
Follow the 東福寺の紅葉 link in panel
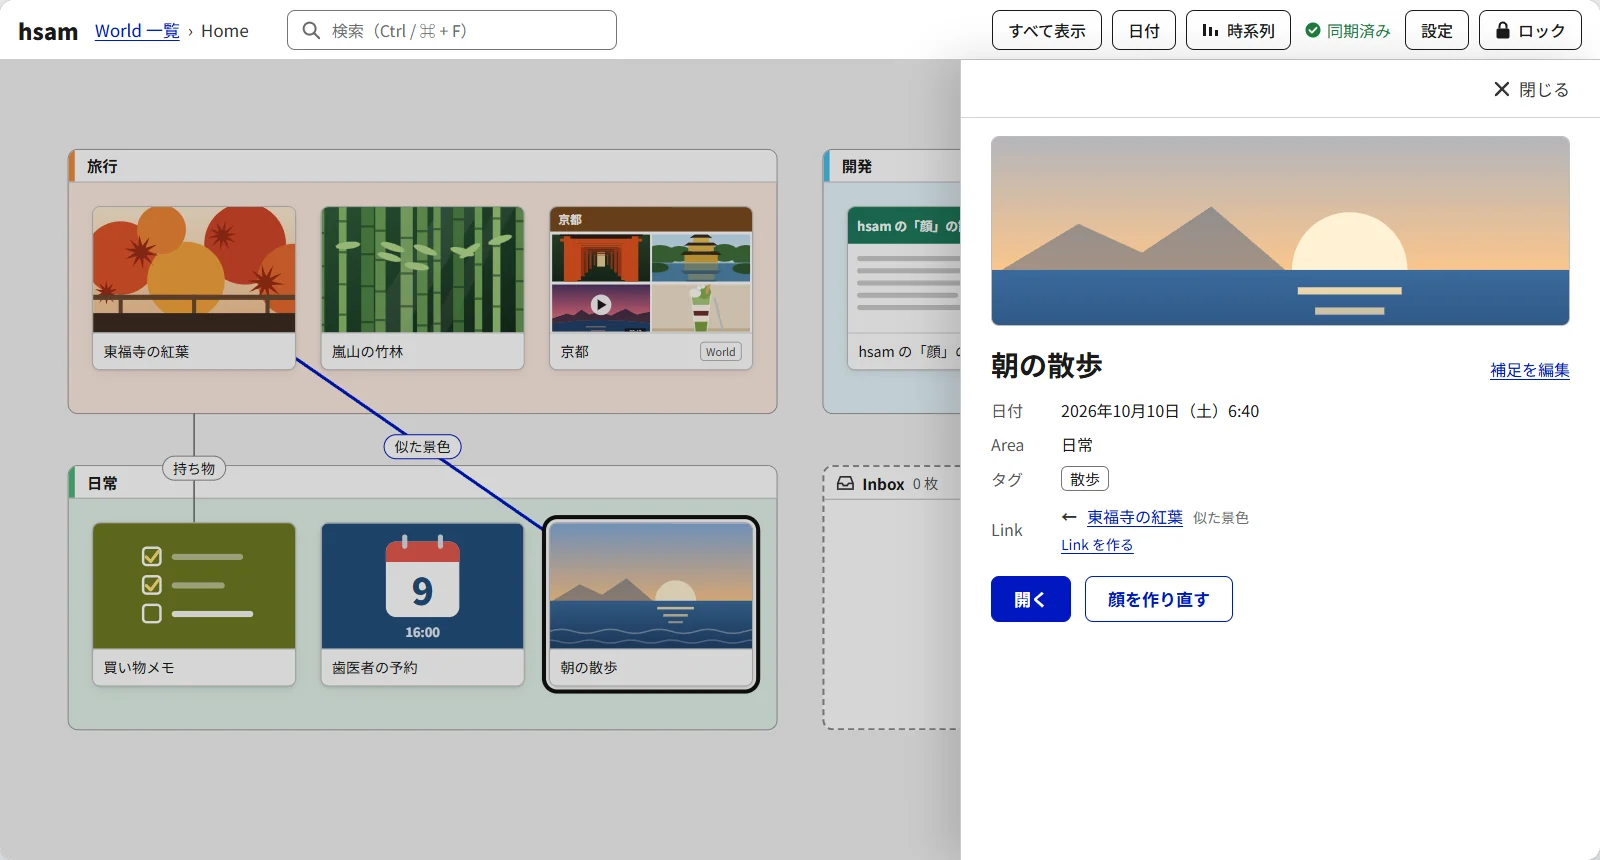1135,517
